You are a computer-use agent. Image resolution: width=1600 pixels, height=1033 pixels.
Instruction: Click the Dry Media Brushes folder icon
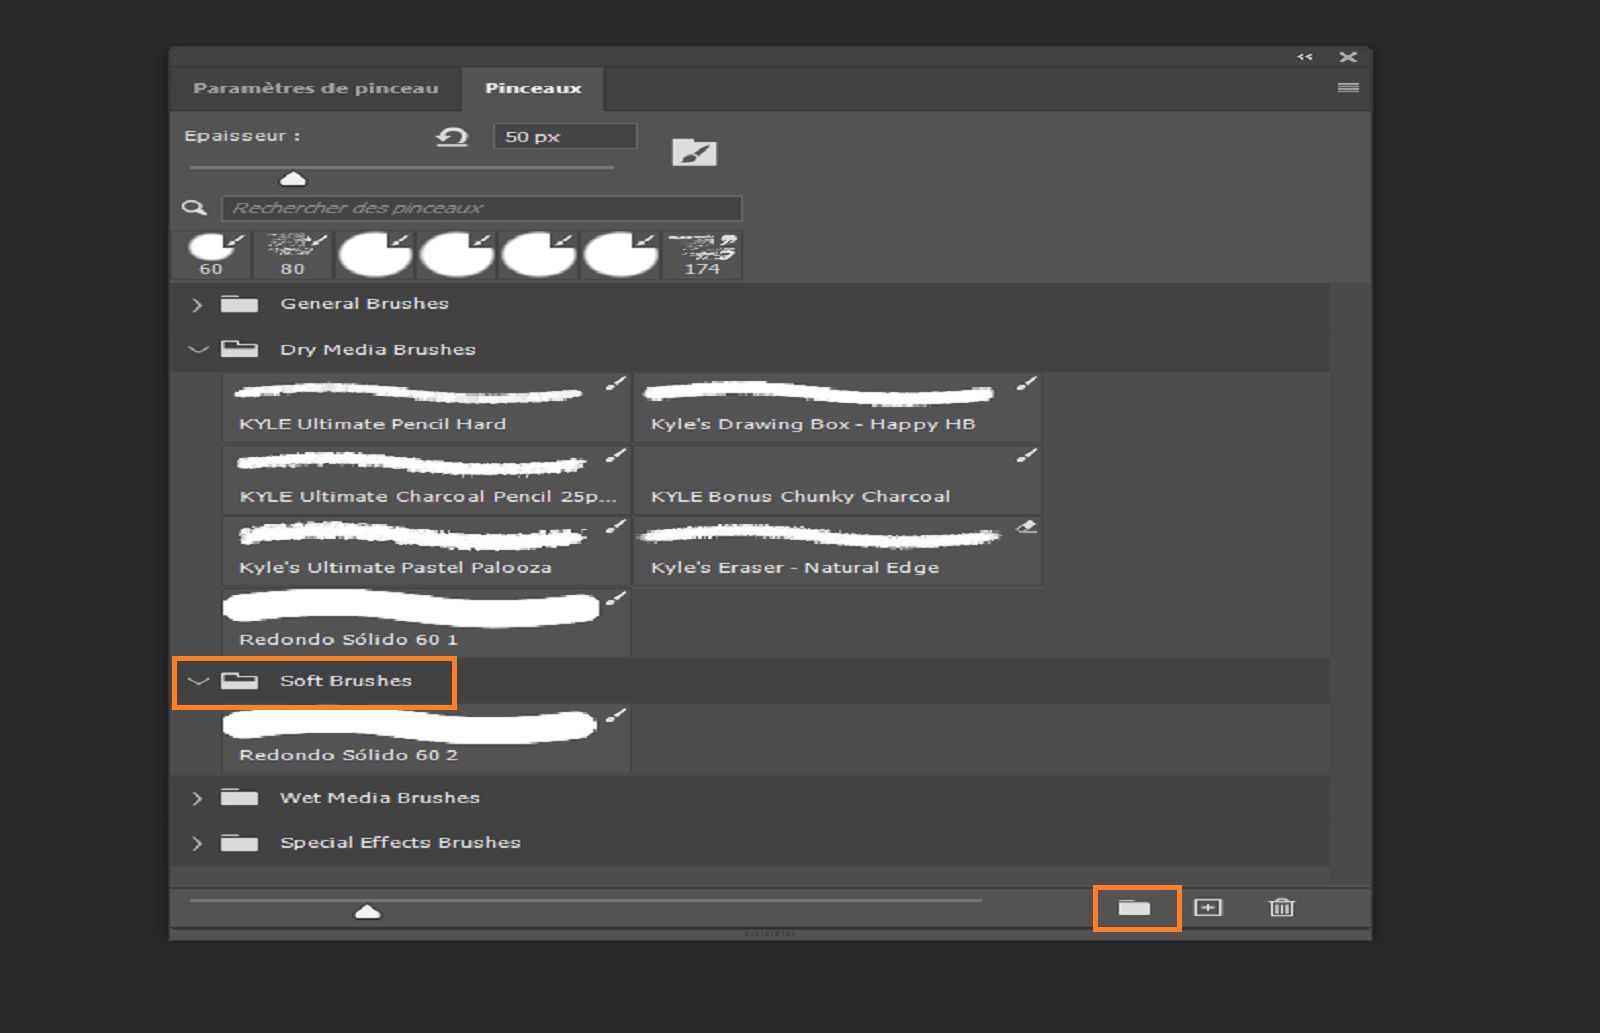(x=239, y=349)
